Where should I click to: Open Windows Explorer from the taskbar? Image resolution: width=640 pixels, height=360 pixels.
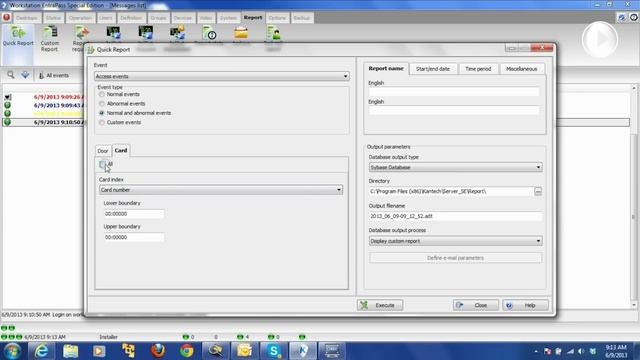point(70,351)
